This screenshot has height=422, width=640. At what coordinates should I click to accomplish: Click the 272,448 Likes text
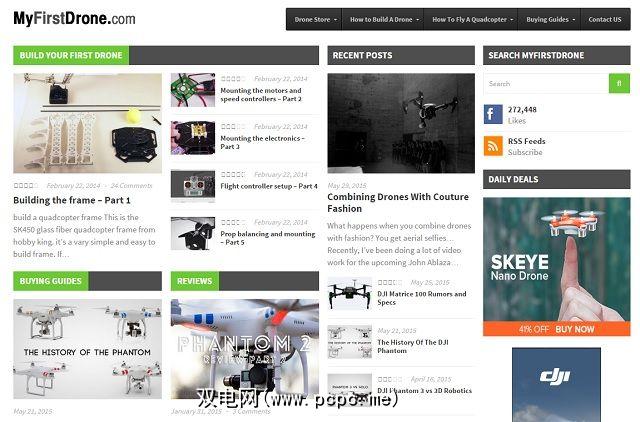[x=522, y=115]
